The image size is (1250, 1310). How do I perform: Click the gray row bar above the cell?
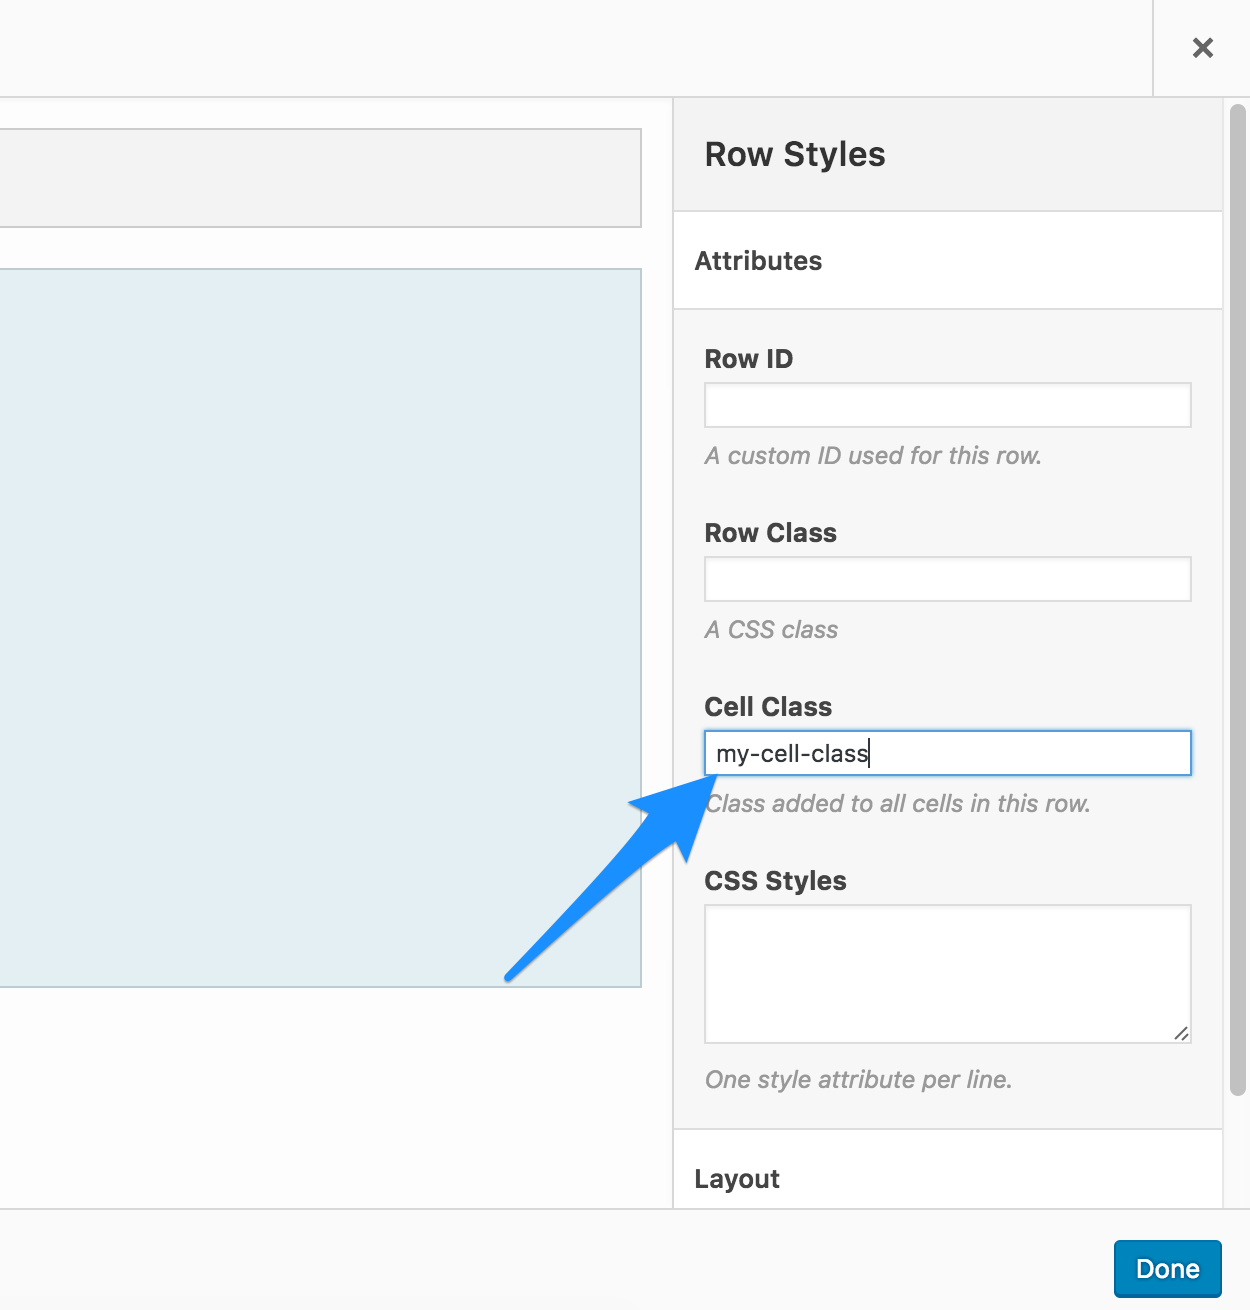(320, 178)
